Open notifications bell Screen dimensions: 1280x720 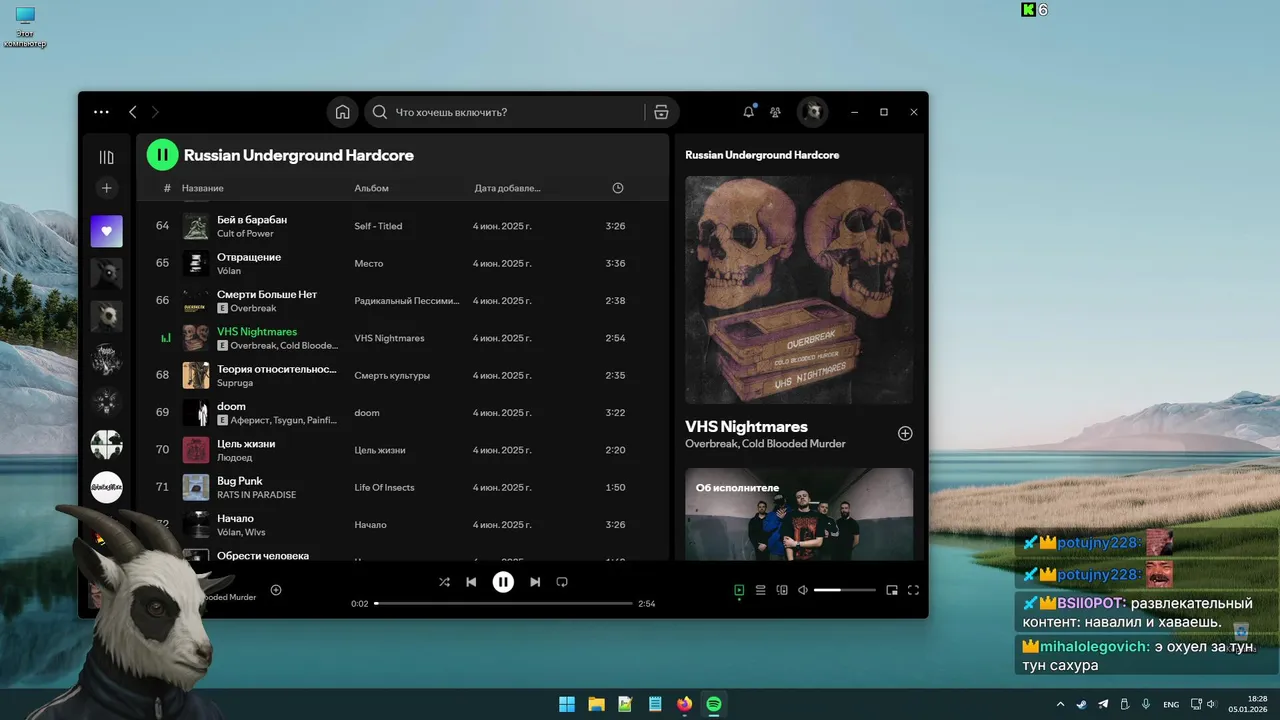point(748,112)
